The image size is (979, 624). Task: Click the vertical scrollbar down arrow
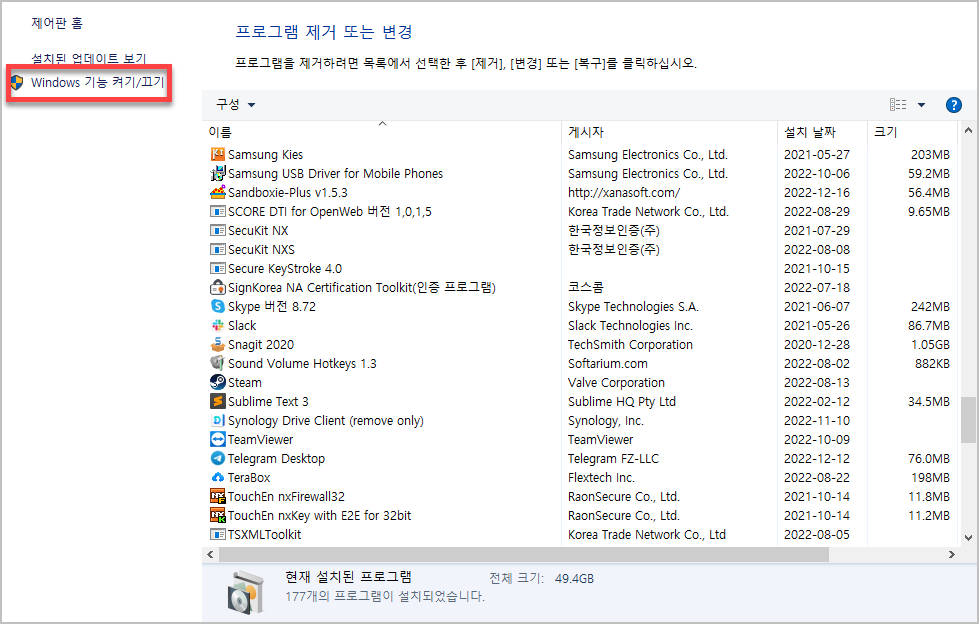[968, 537]
